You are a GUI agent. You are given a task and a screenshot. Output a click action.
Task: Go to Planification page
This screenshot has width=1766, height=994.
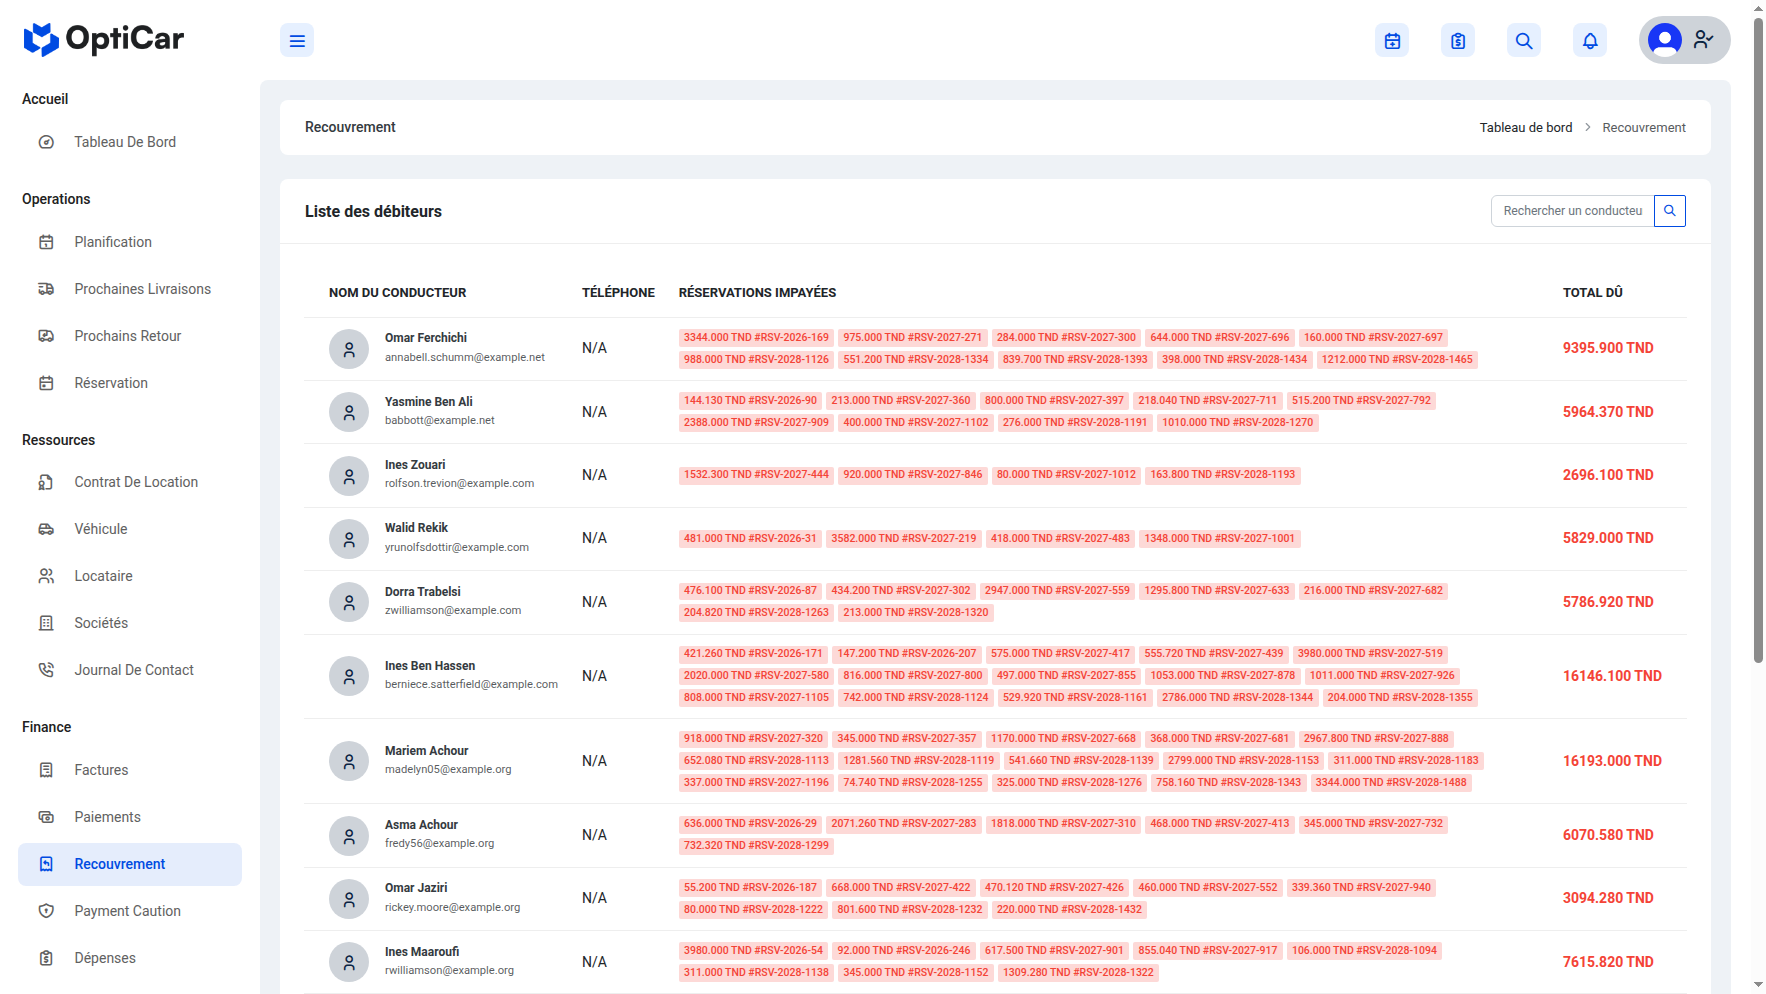[x=130, y=242]
